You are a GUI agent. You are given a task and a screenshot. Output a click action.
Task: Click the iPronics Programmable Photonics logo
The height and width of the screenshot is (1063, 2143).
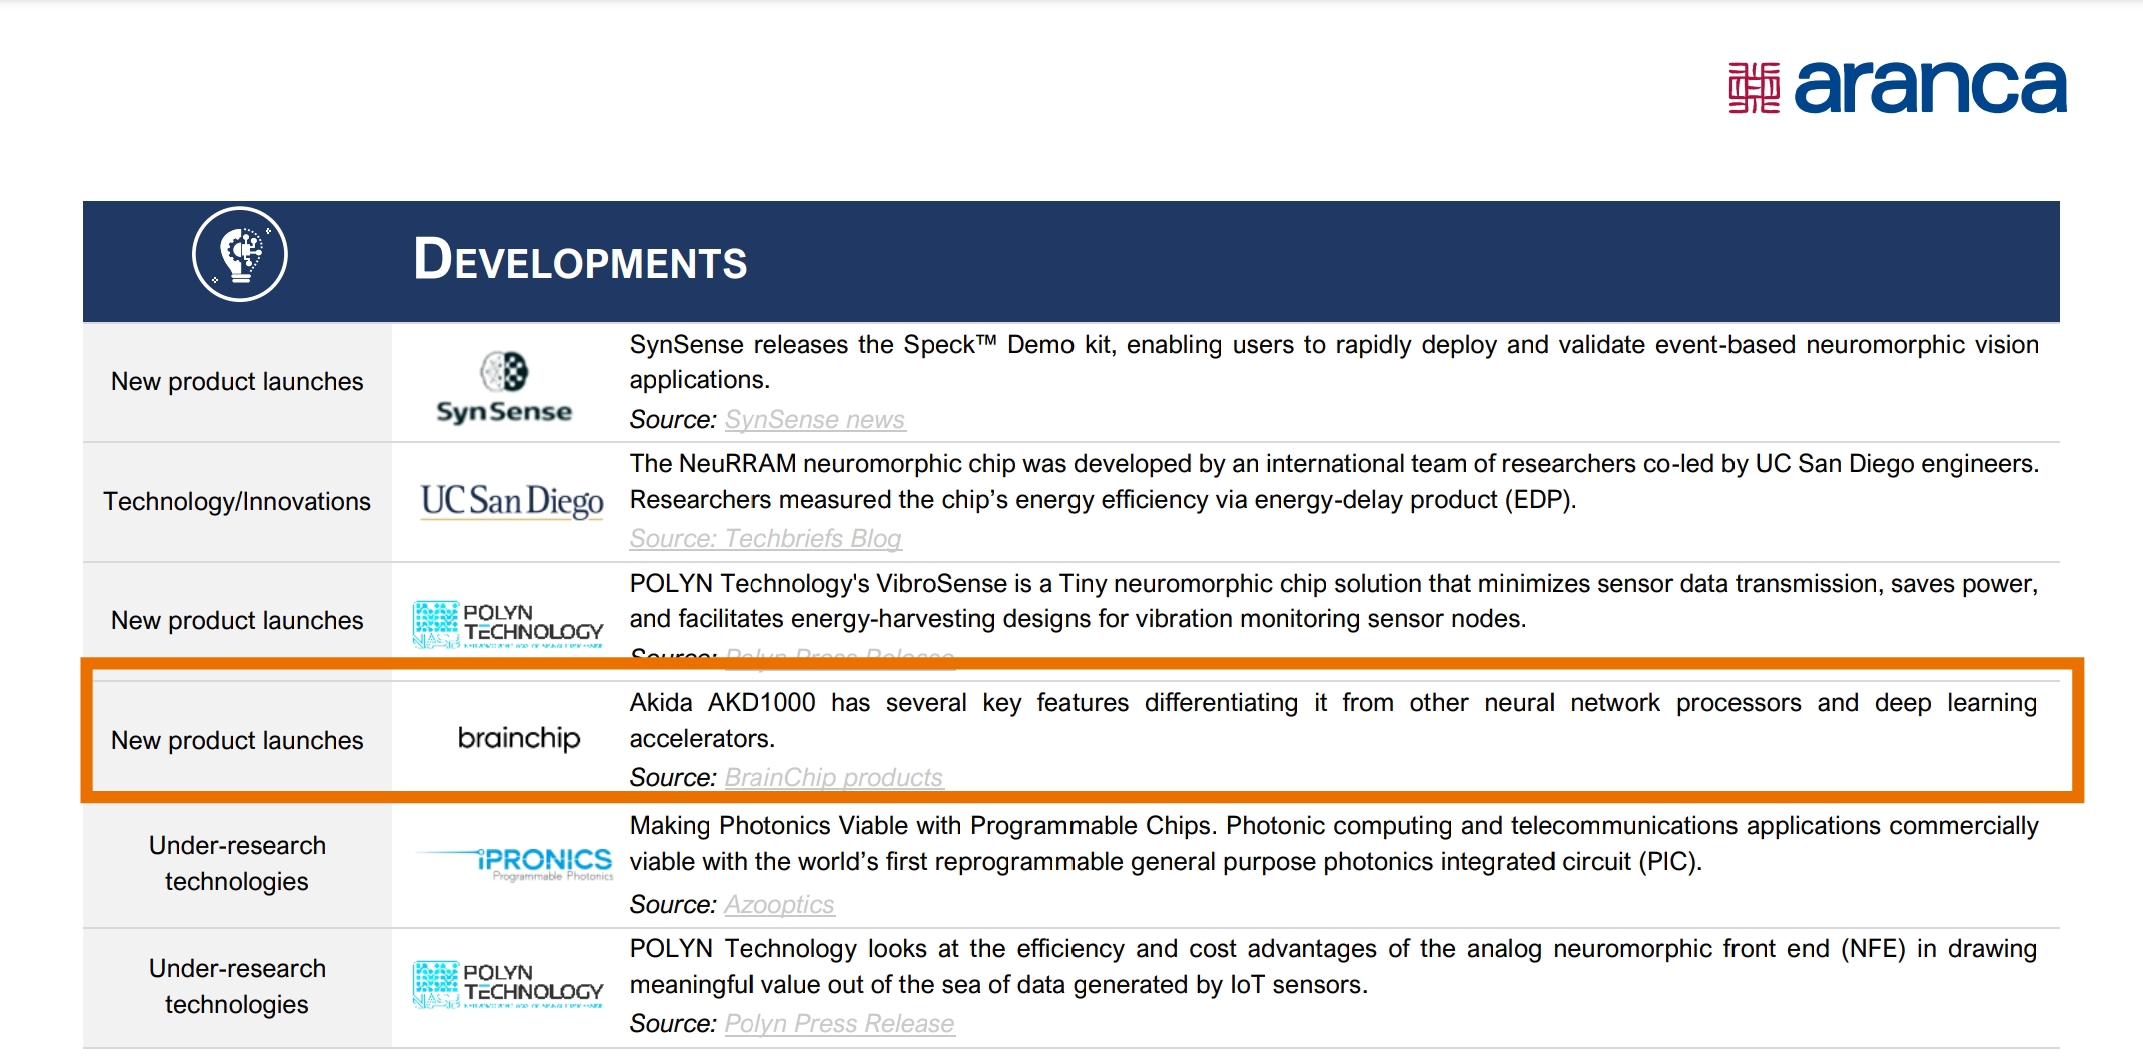coord(514,863)
